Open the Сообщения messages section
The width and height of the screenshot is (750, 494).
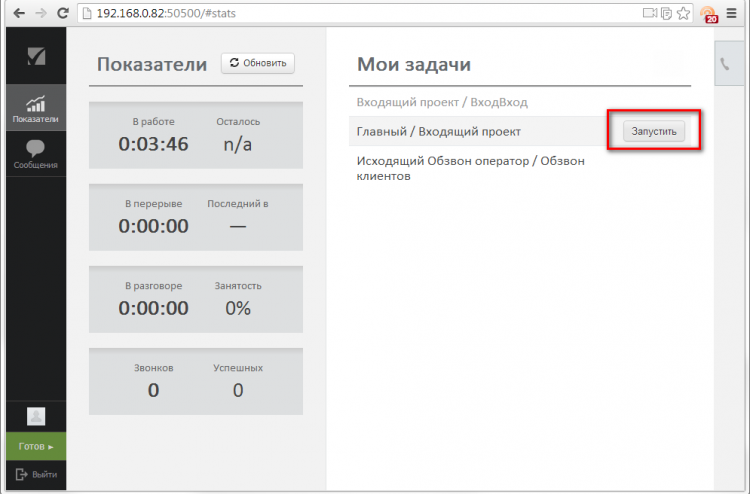tap(35, 153)
